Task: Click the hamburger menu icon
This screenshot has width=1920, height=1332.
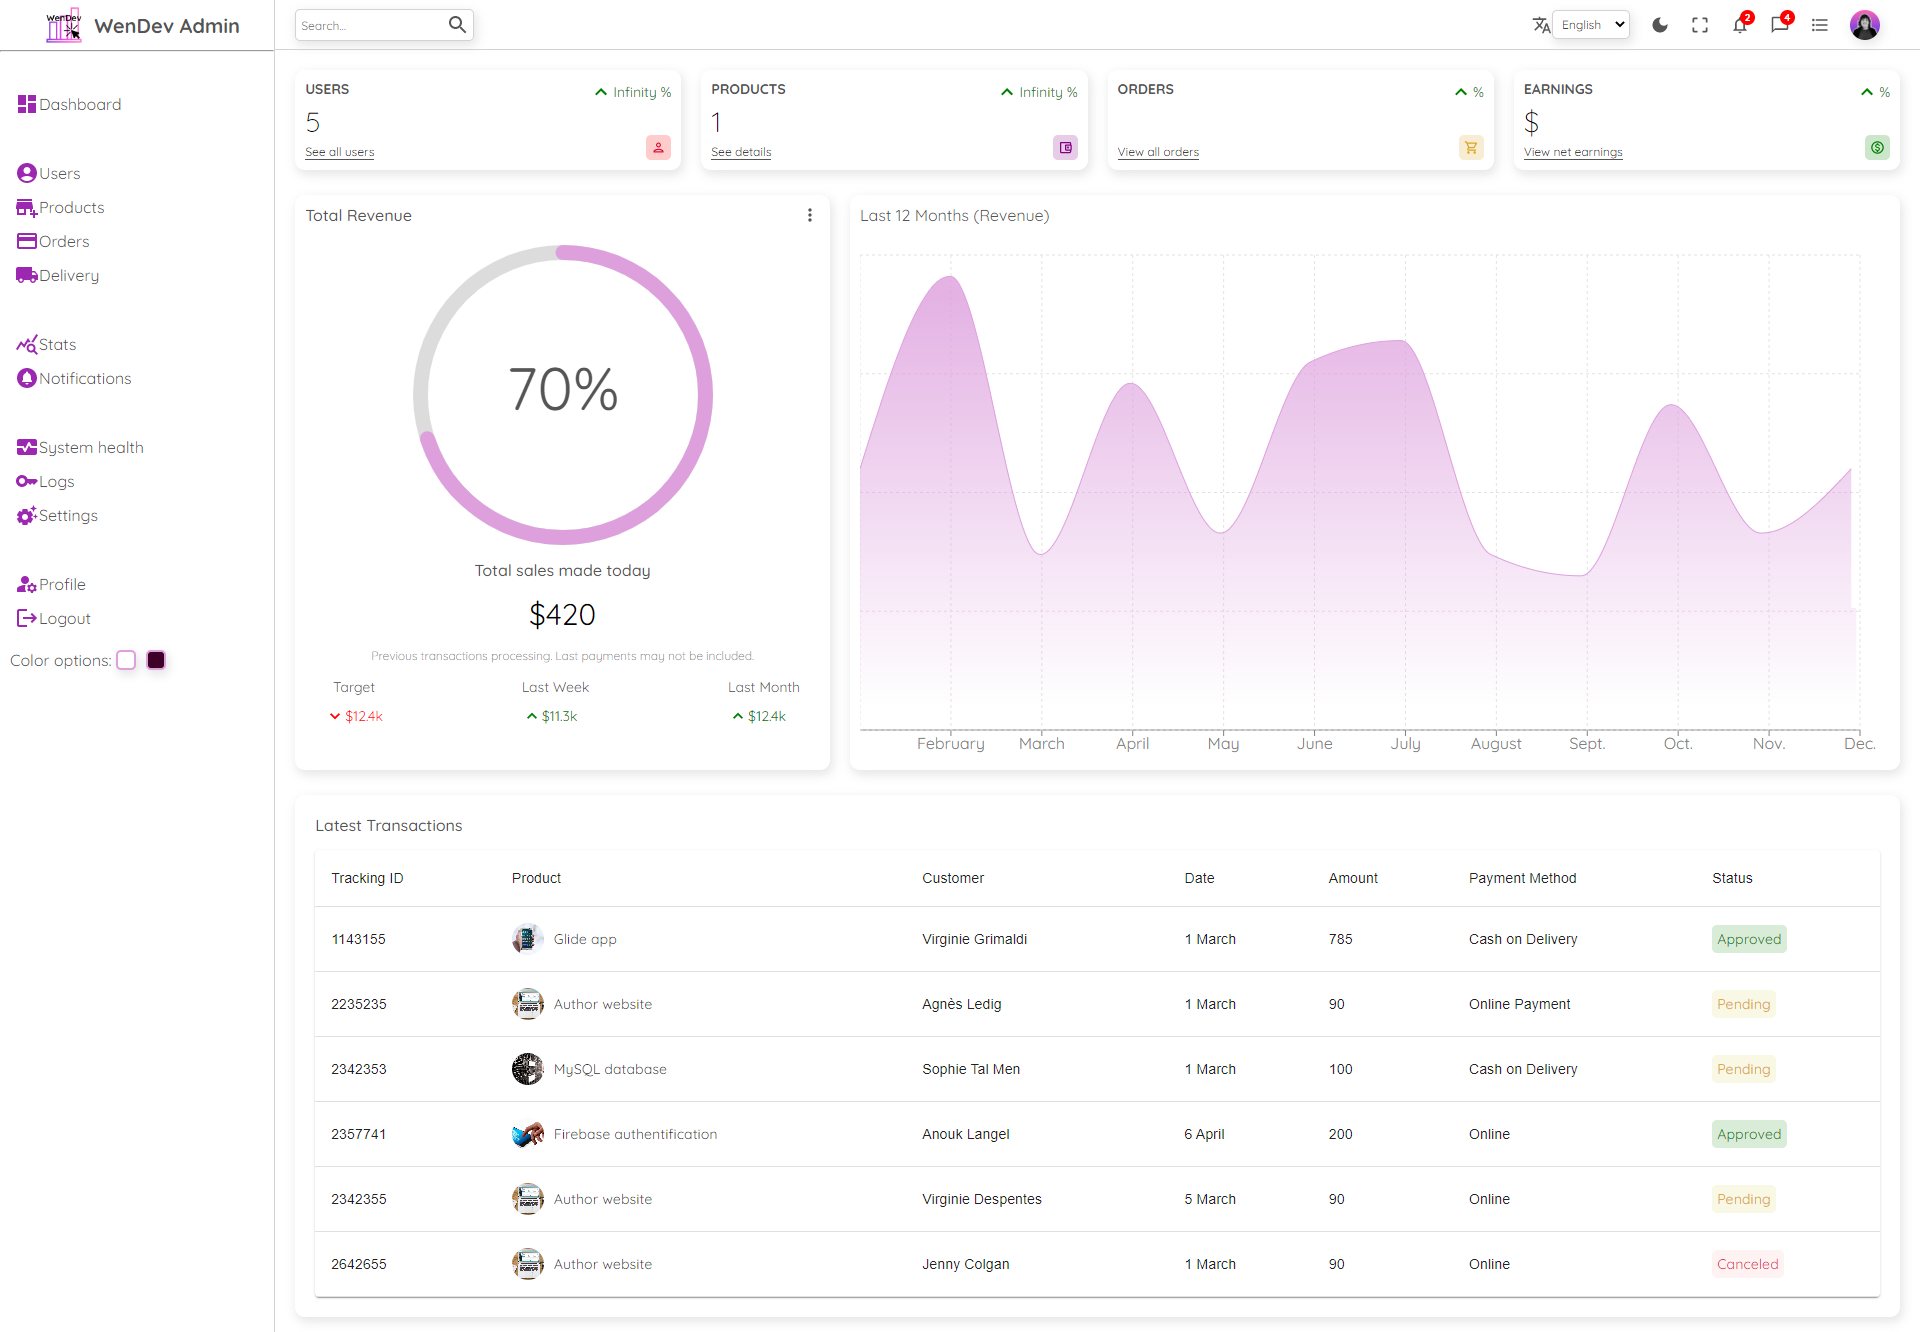Action: click(x=1819, y=26)
